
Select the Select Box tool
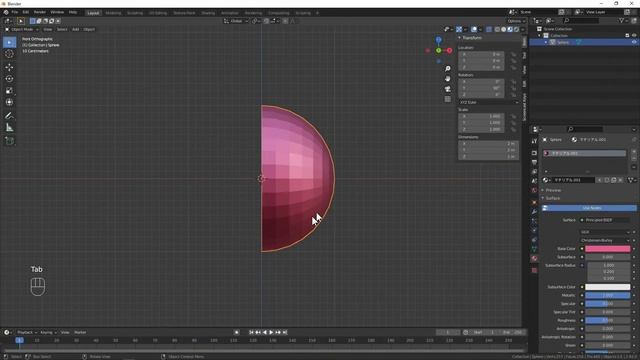click(9, 42)
